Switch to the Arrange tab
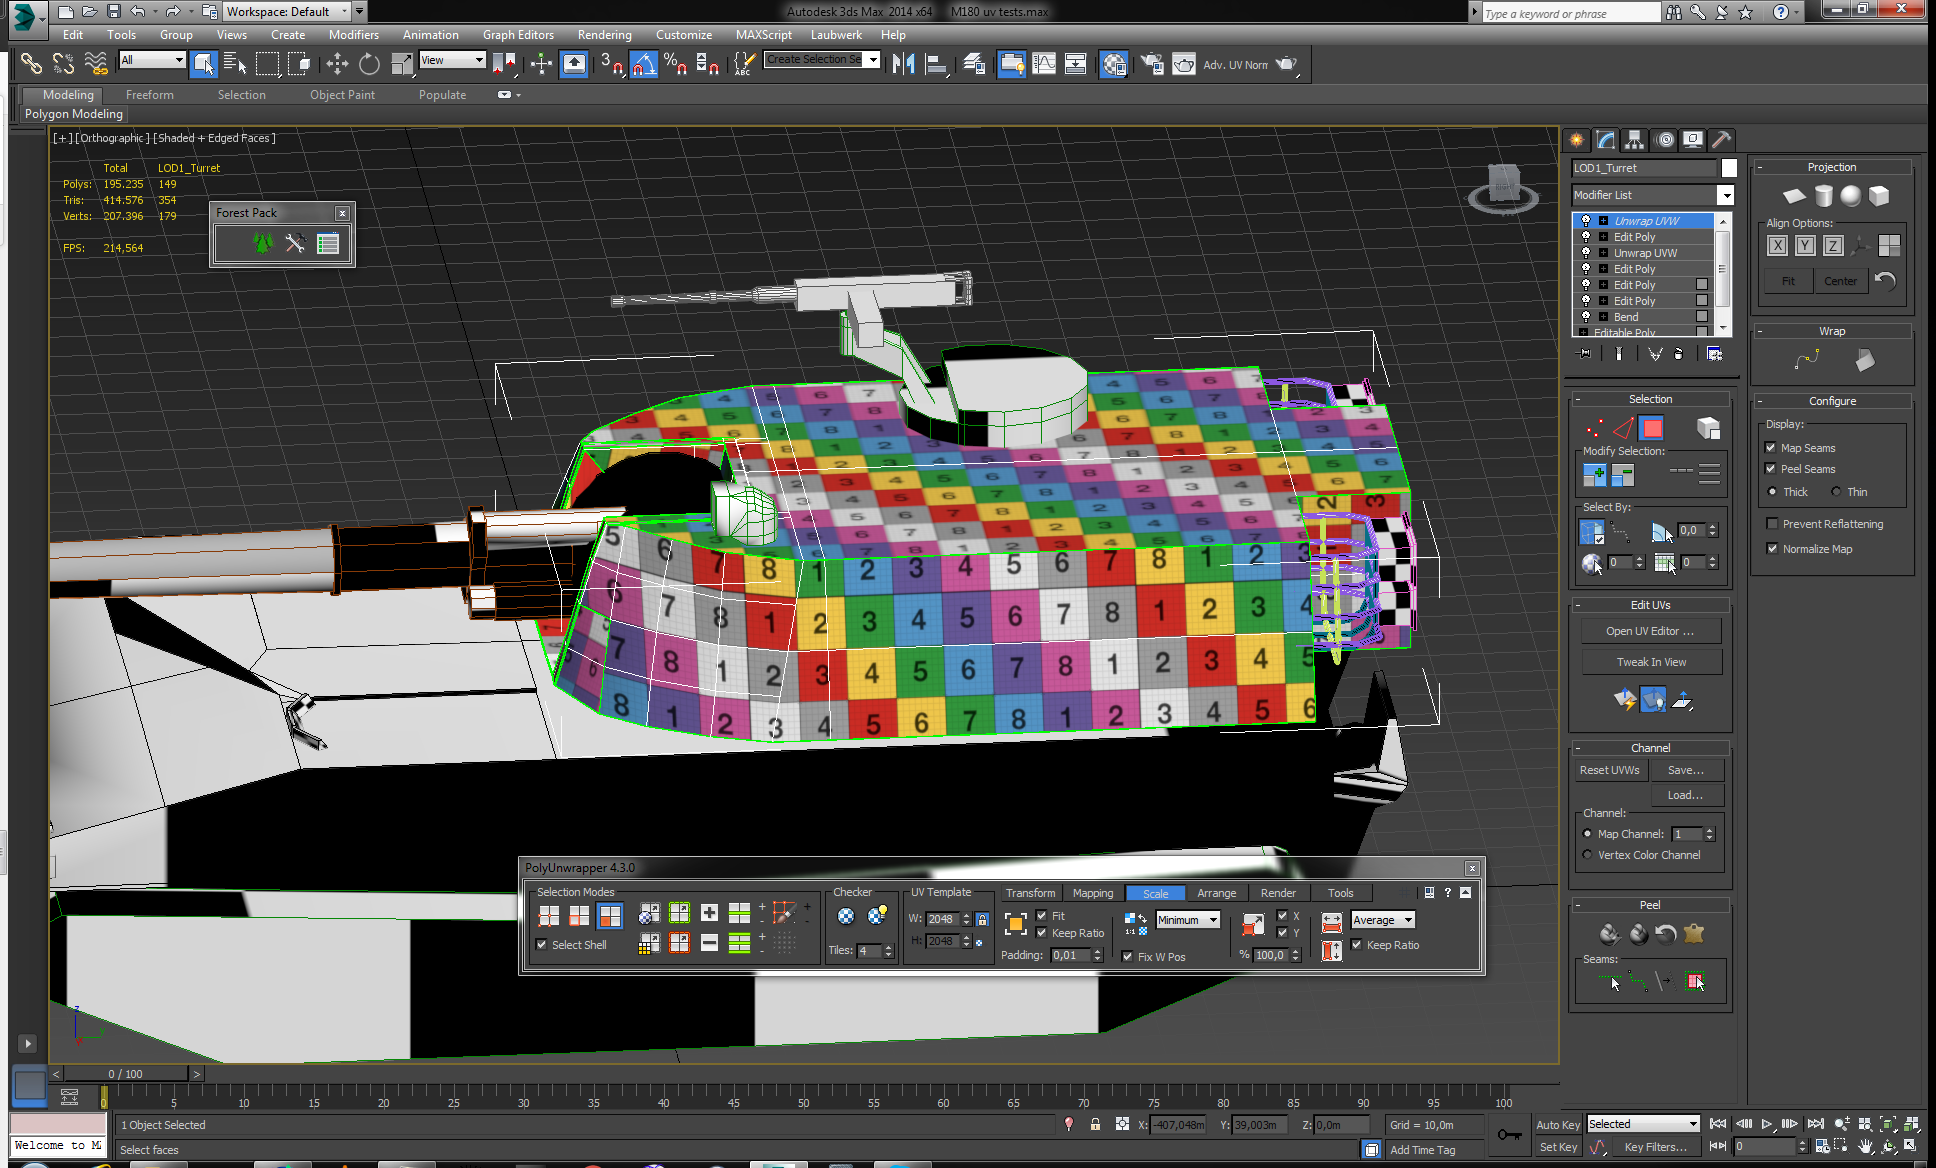Screen dimensions: 1936x1168 pos(1216,893)
